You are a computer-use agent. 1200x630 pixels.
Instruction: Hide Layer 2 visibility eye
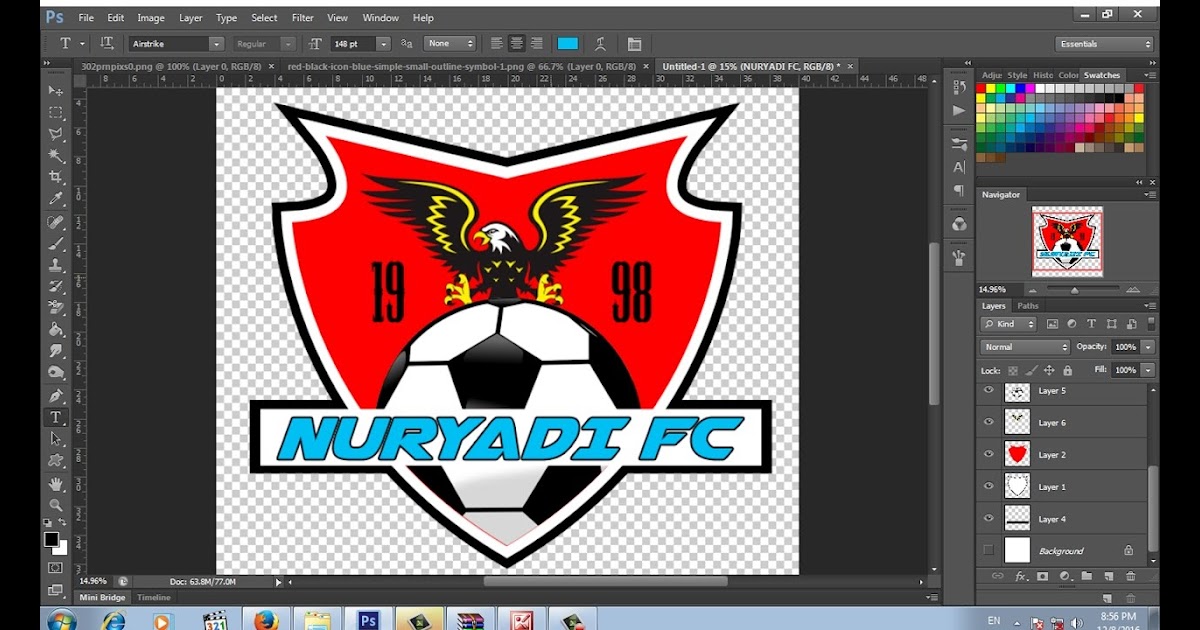click(x=989, y=454)
